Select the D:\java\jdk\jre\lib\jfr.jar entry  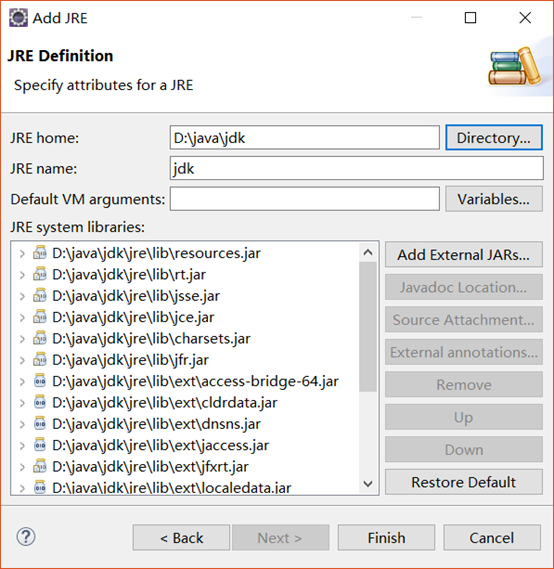(130, 360)
